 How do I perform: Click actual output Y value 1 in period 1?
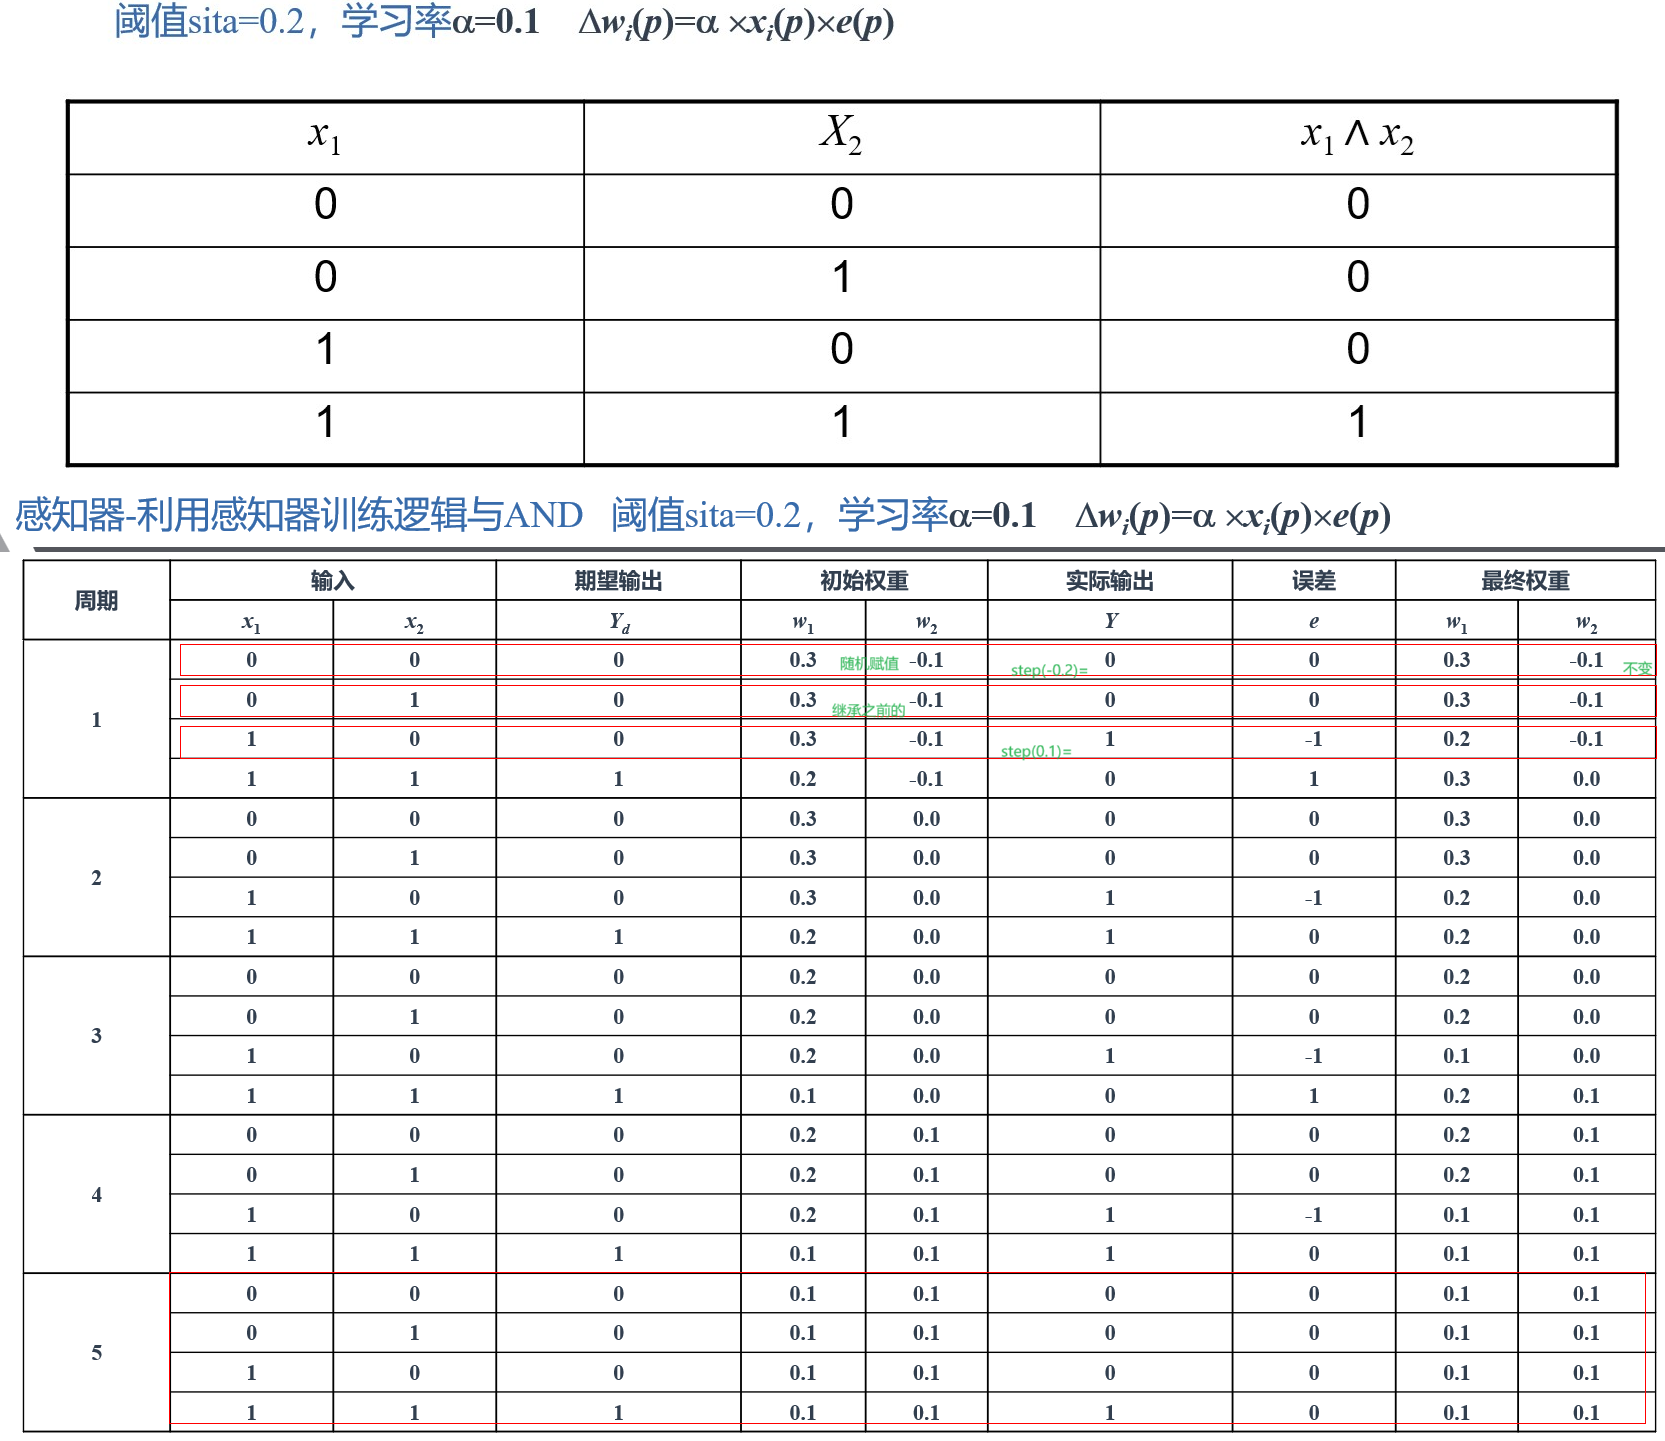pyautogui.click(x=1110, y=739)
